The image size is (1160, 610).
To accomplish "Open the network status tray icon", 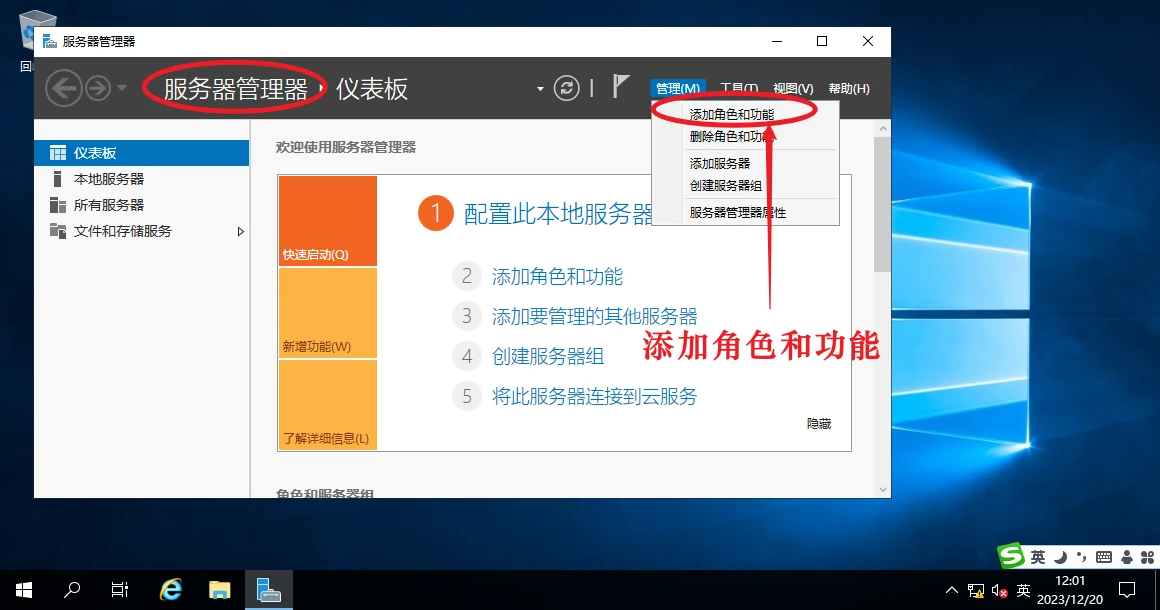I will 976,591.
